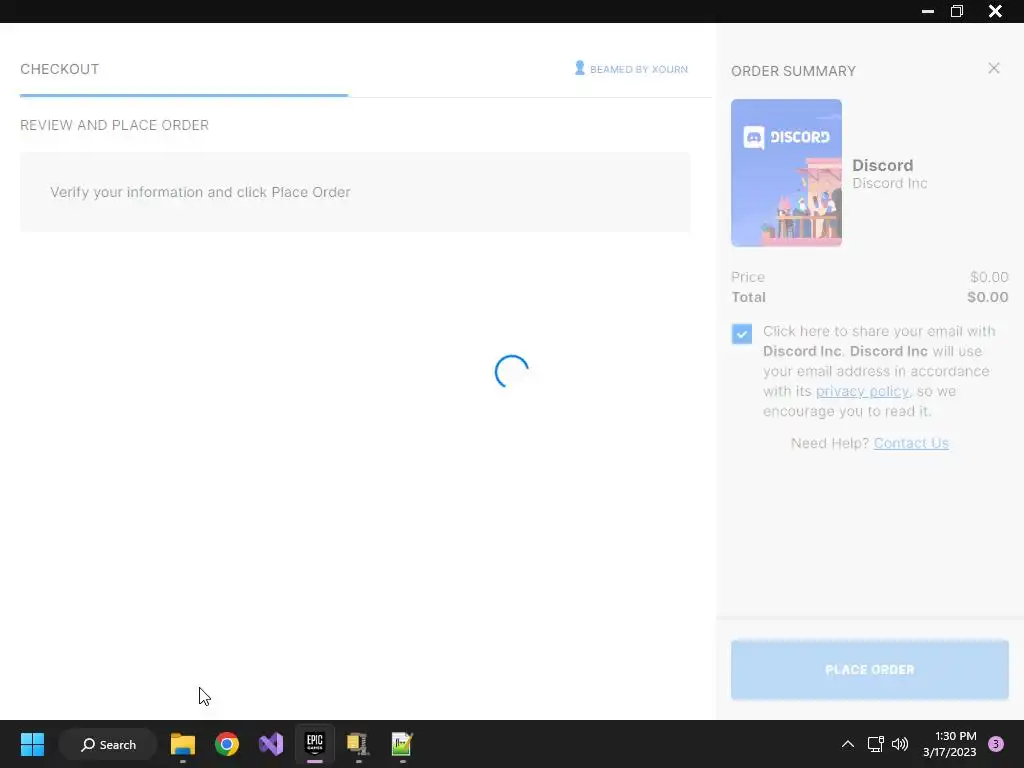Close the checkout window

pos(995,11)
